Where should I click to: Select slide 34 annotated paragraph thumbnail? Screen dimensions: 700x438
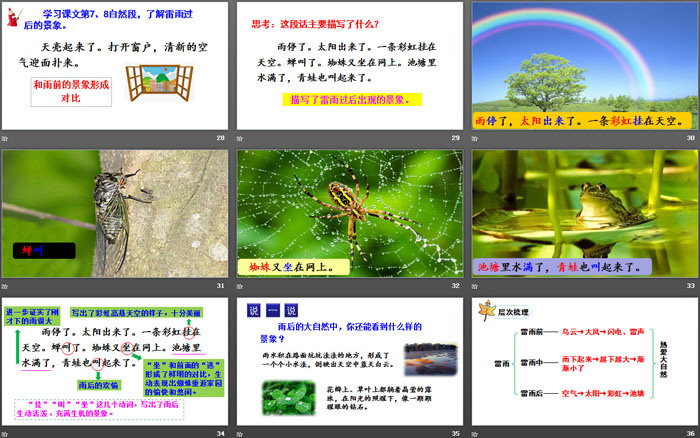click(115, 362)
